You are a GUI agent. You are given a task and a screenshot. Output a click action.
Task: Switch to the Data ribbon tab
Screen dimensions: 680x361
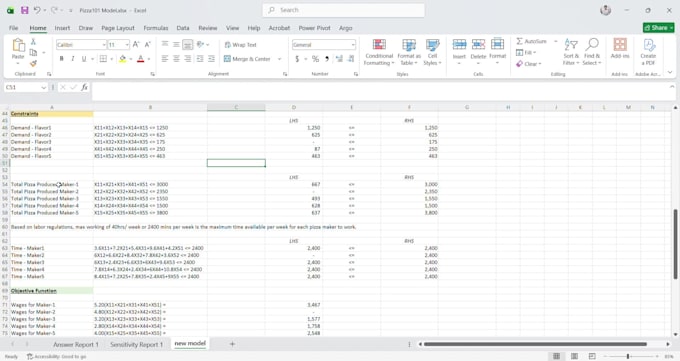[183, 28]
